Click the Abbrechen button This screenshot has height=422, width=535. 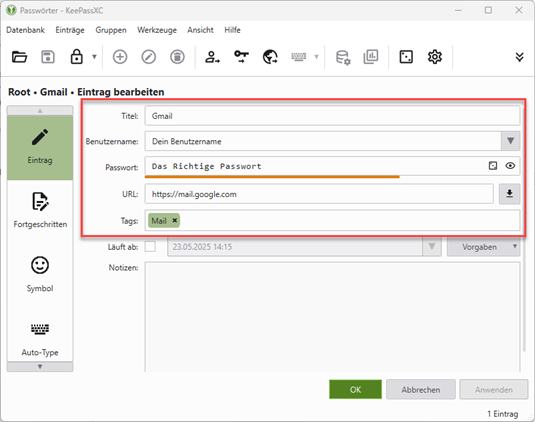tap(421, 390)
